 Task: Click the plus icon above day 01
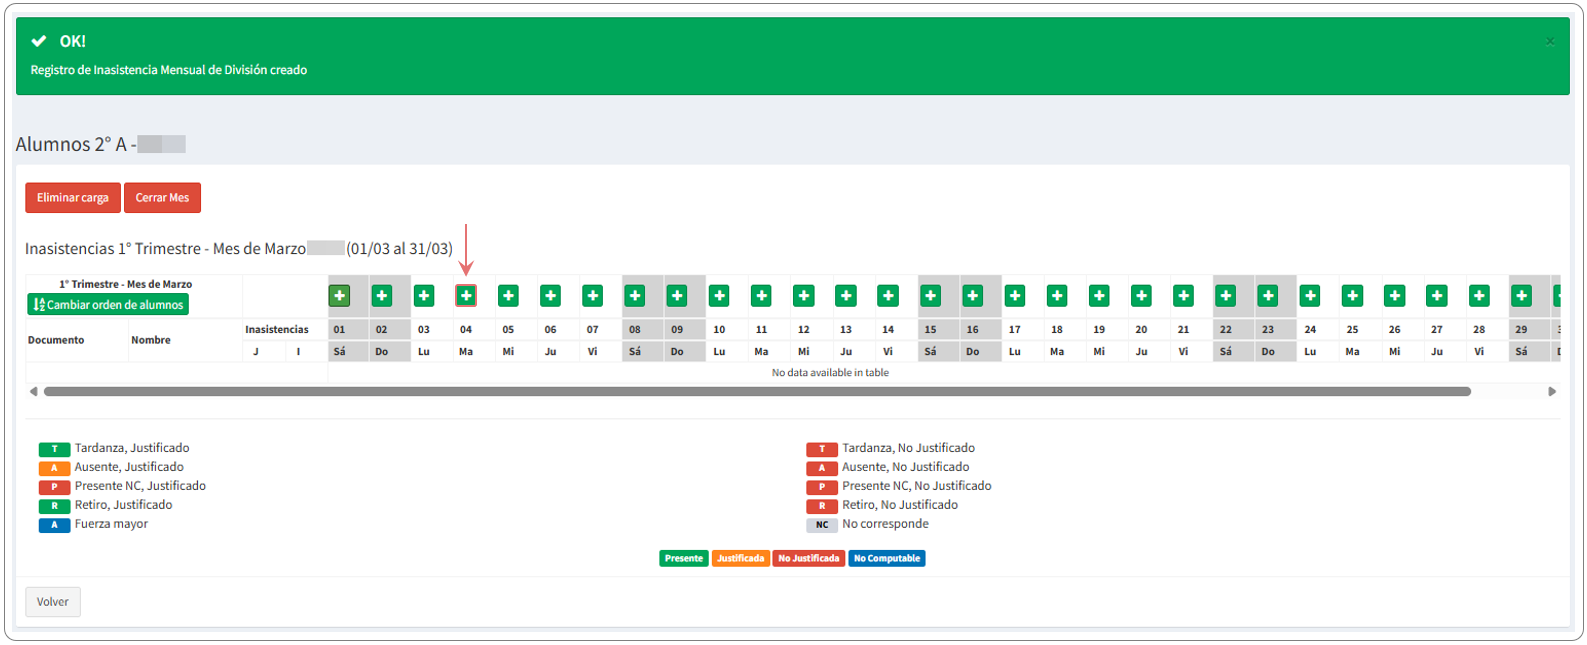point(340,296)
